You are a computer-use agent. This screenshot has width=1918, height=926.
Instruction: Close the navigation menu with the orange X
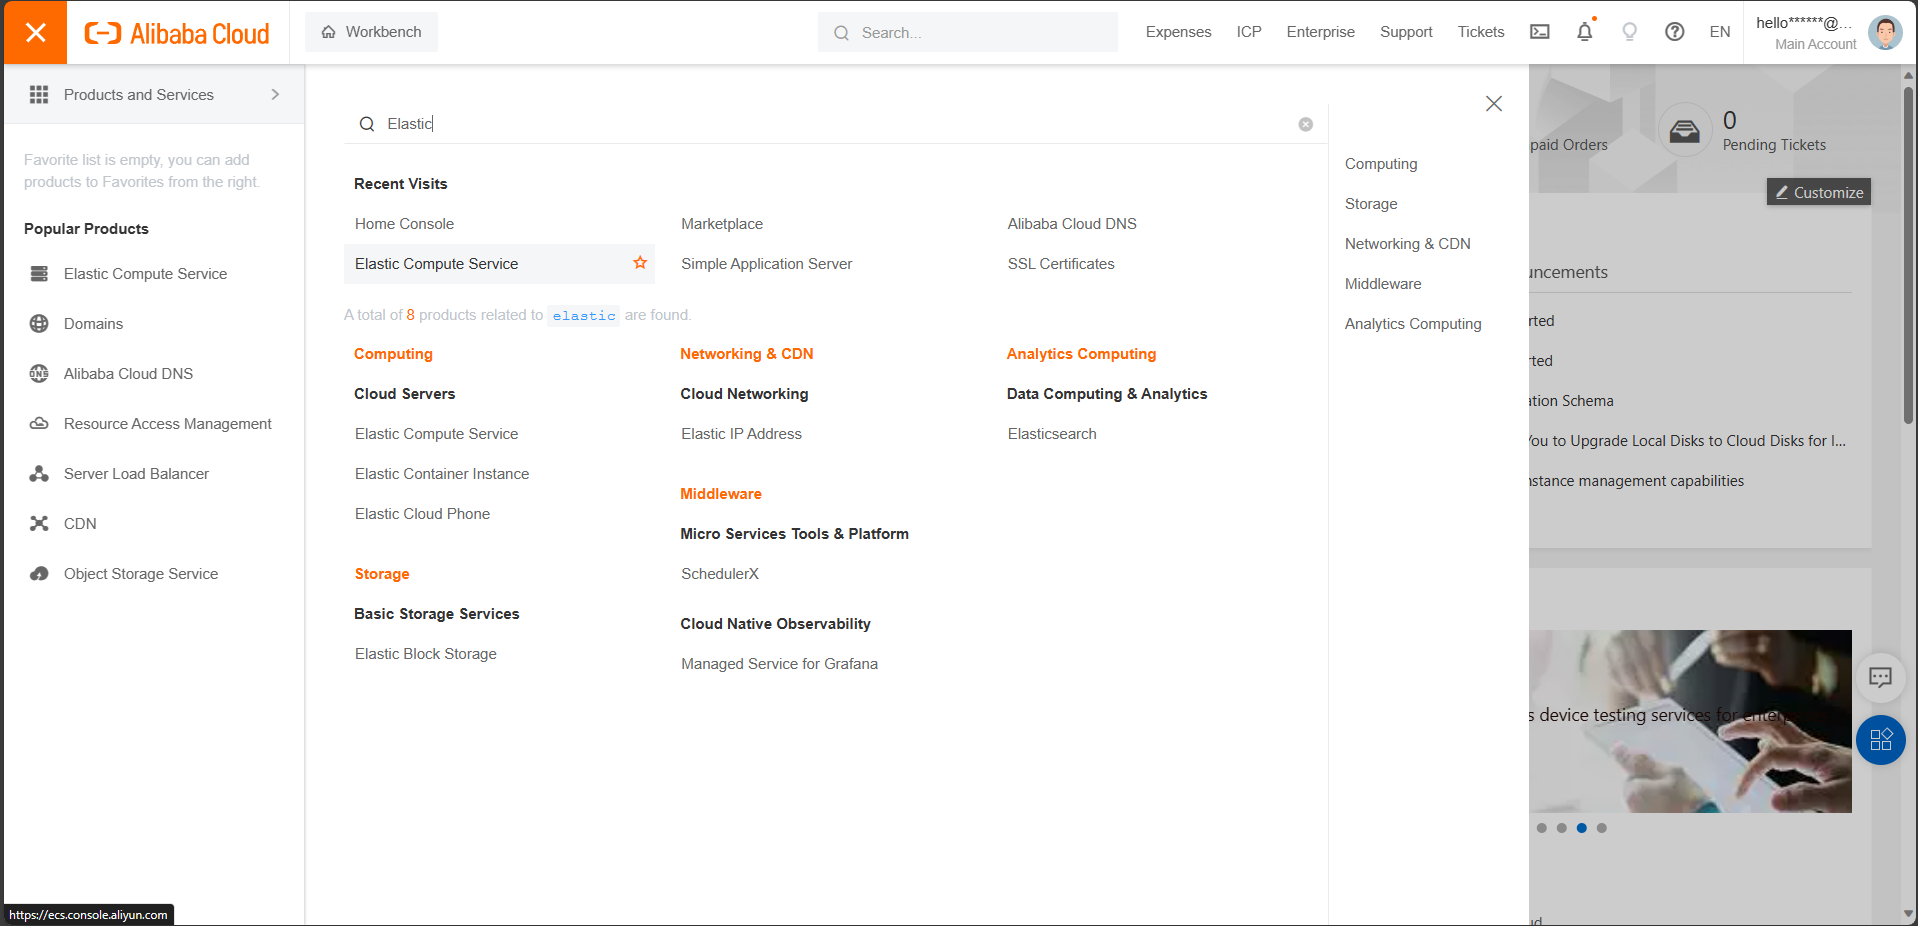(35, 32)
